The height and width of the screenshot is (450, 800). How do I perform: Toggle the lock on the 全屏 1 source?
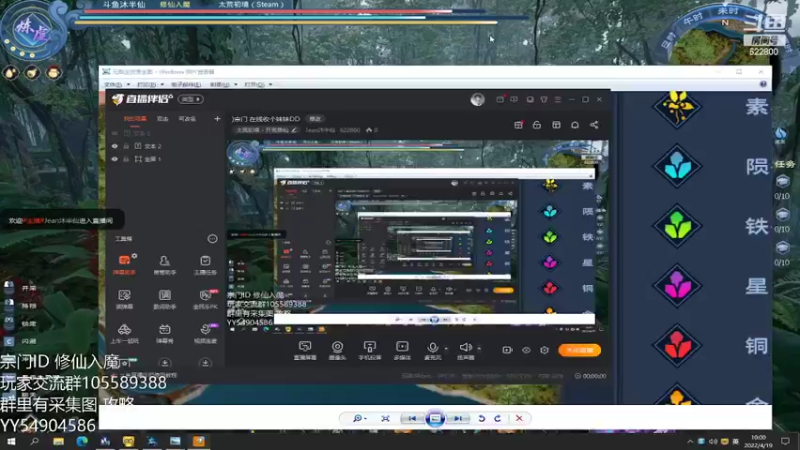point(126,159)
